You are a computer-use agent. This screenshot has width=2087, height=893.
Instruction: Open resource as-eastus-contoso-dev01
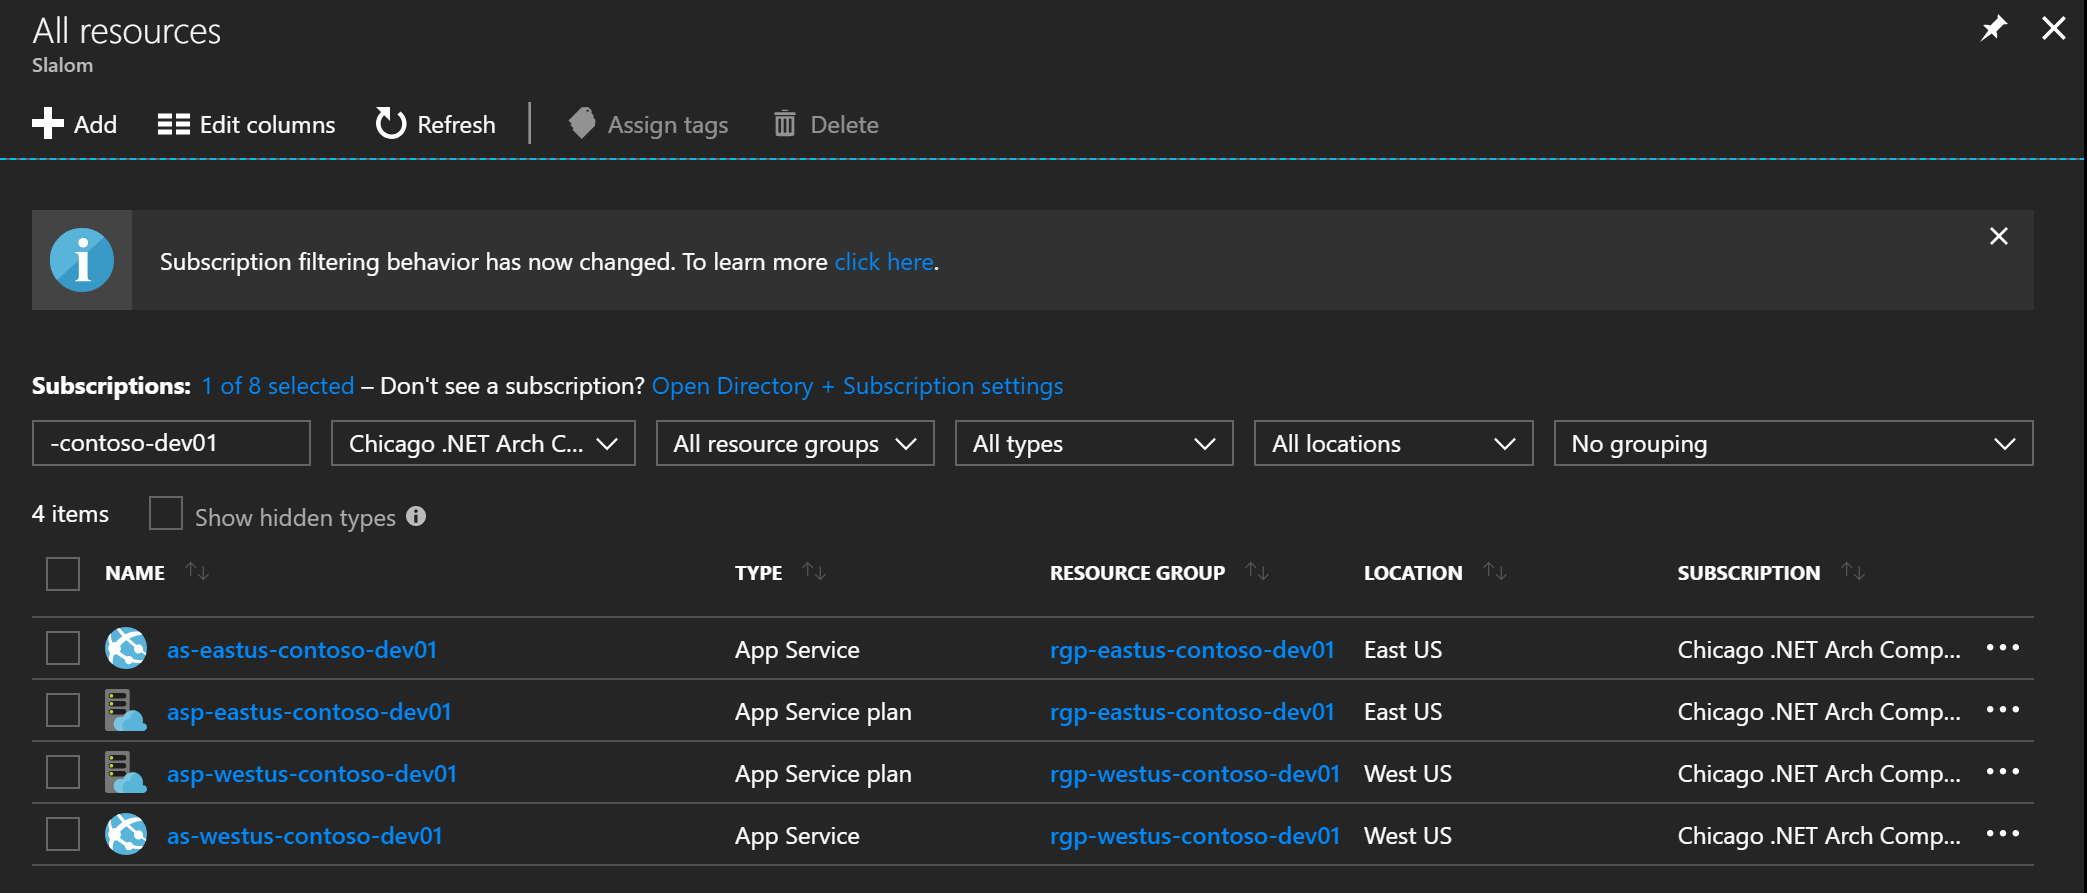pyautogui.click(x=302, y=650)
